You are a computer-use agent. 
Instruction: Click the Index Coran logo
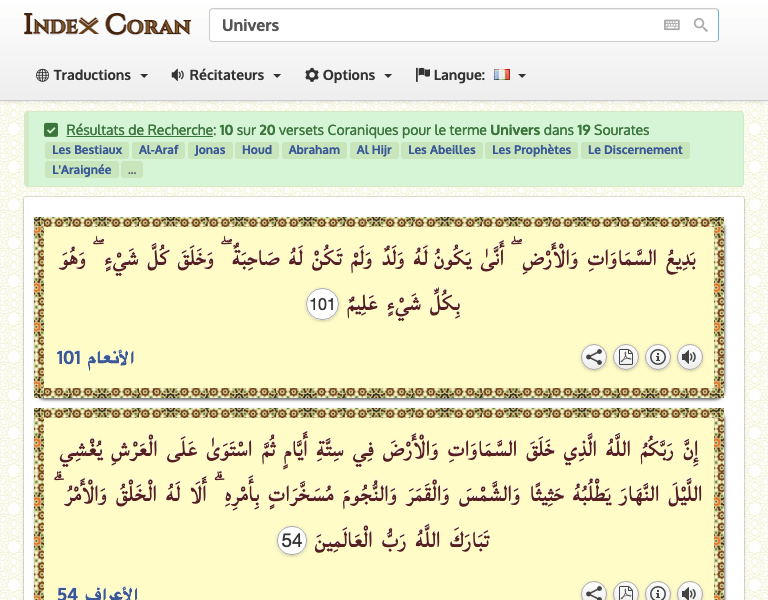point(107,25)
